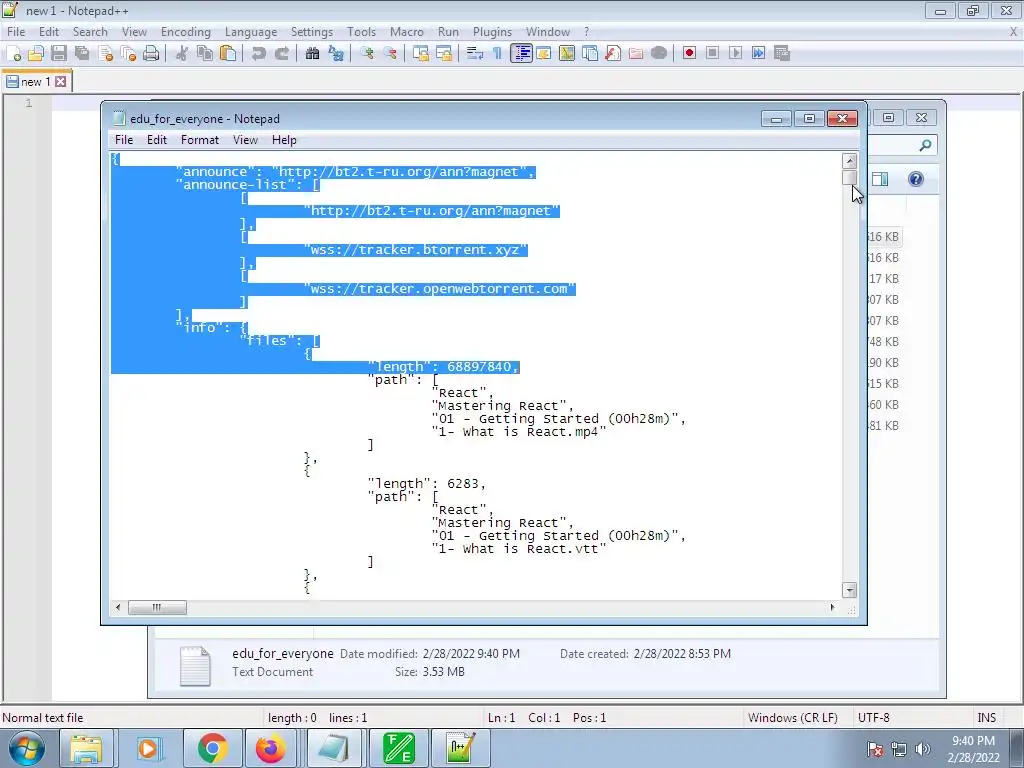Toggle file monitoring (tail) icon
This screenshot has height=768, width=1024.
pyautogui.click(x=659, y=54)
